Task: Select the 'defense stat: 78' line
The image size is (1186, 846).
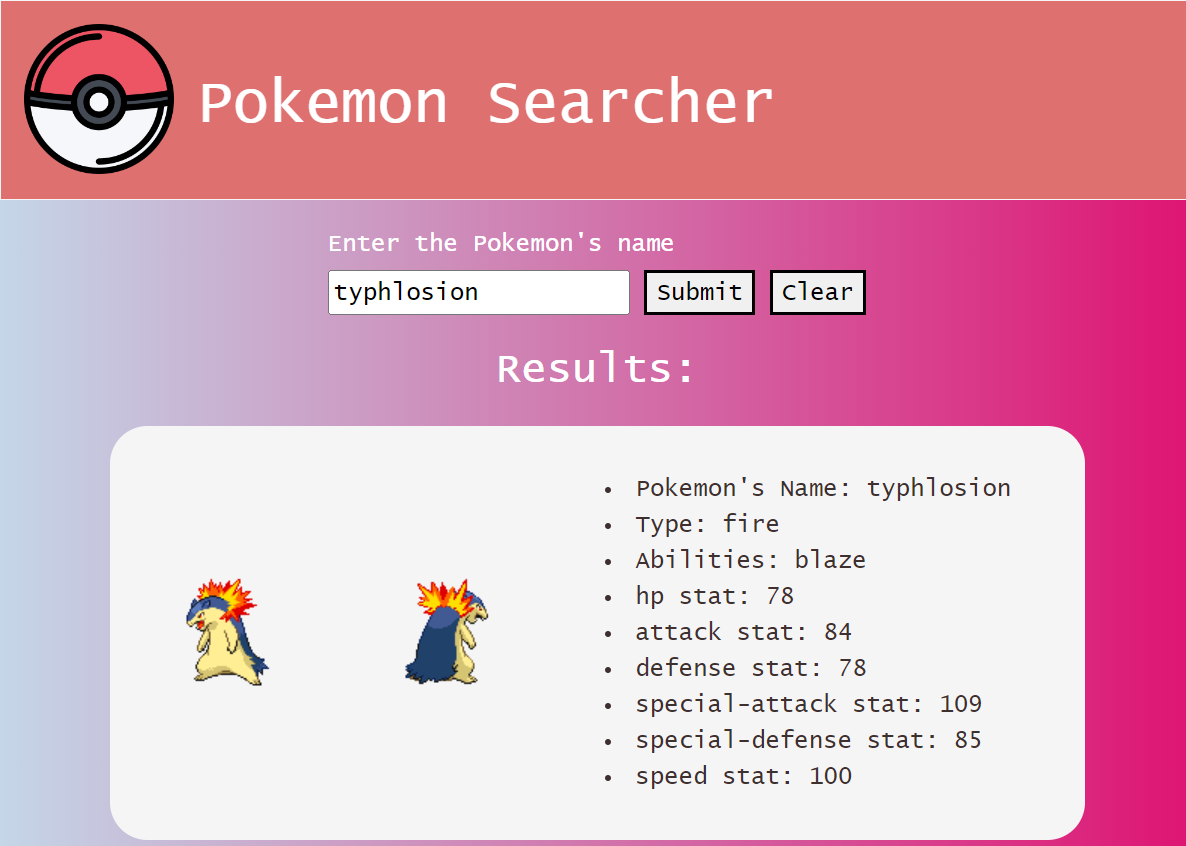Action: (750, 668)
